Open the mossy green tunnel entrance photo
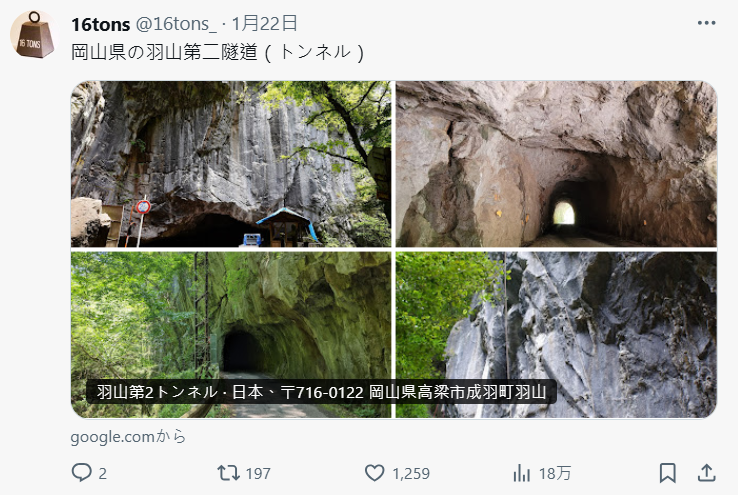 (231, 335)
